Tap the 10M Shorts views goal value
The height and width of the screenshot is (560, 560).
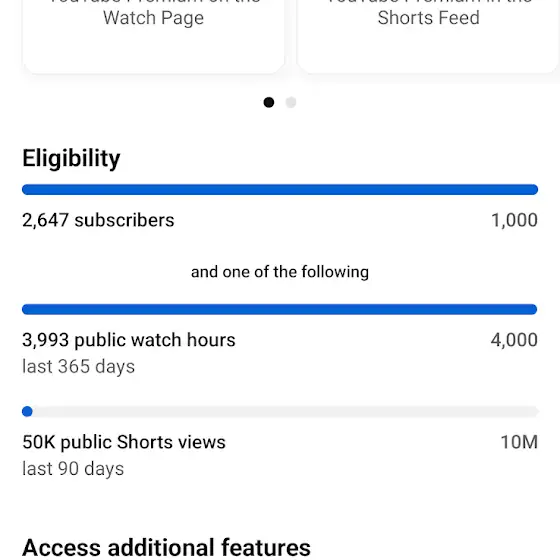click(x=519, y=442)
